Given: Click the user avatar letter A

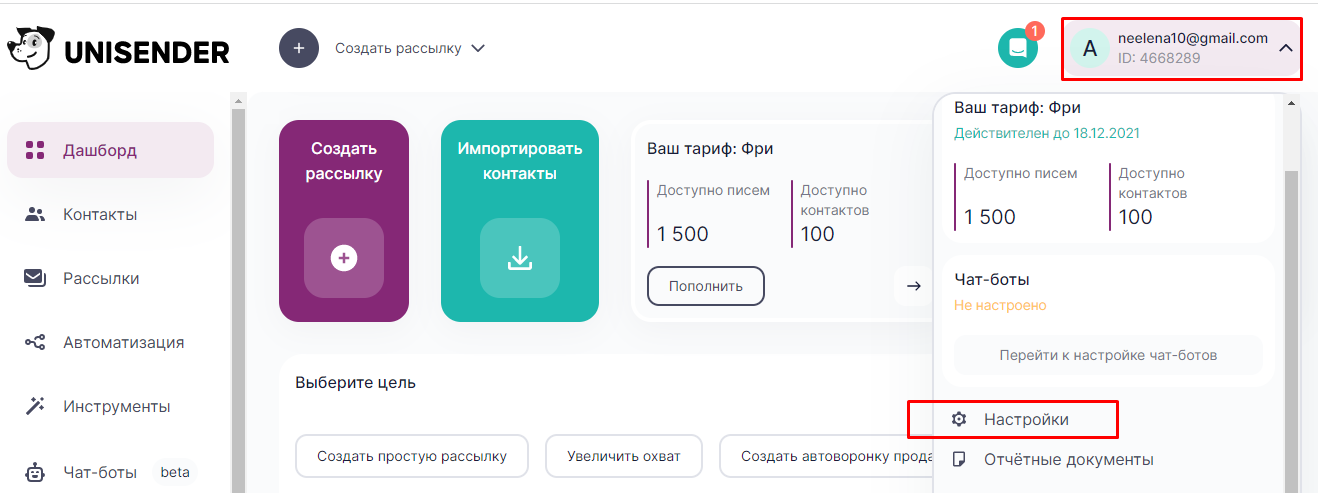Looking at the screenshot, I should (1090, 48).
